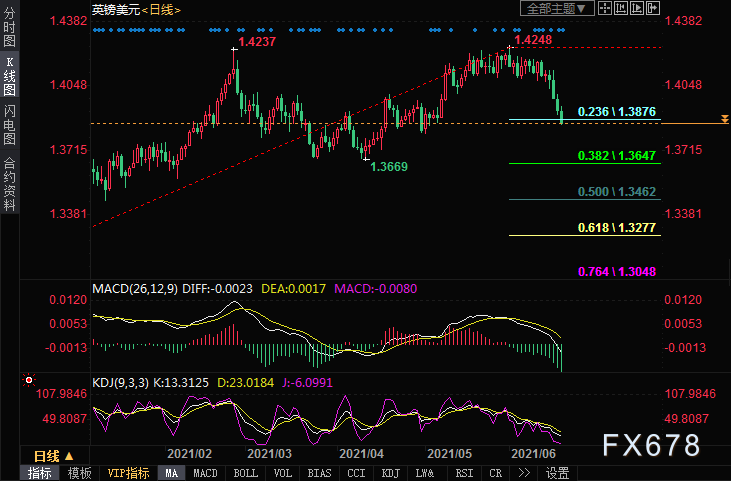This screenshot has width=731, height=481.
Task: Open the 日线 period selector
Action: click(54, 456)
